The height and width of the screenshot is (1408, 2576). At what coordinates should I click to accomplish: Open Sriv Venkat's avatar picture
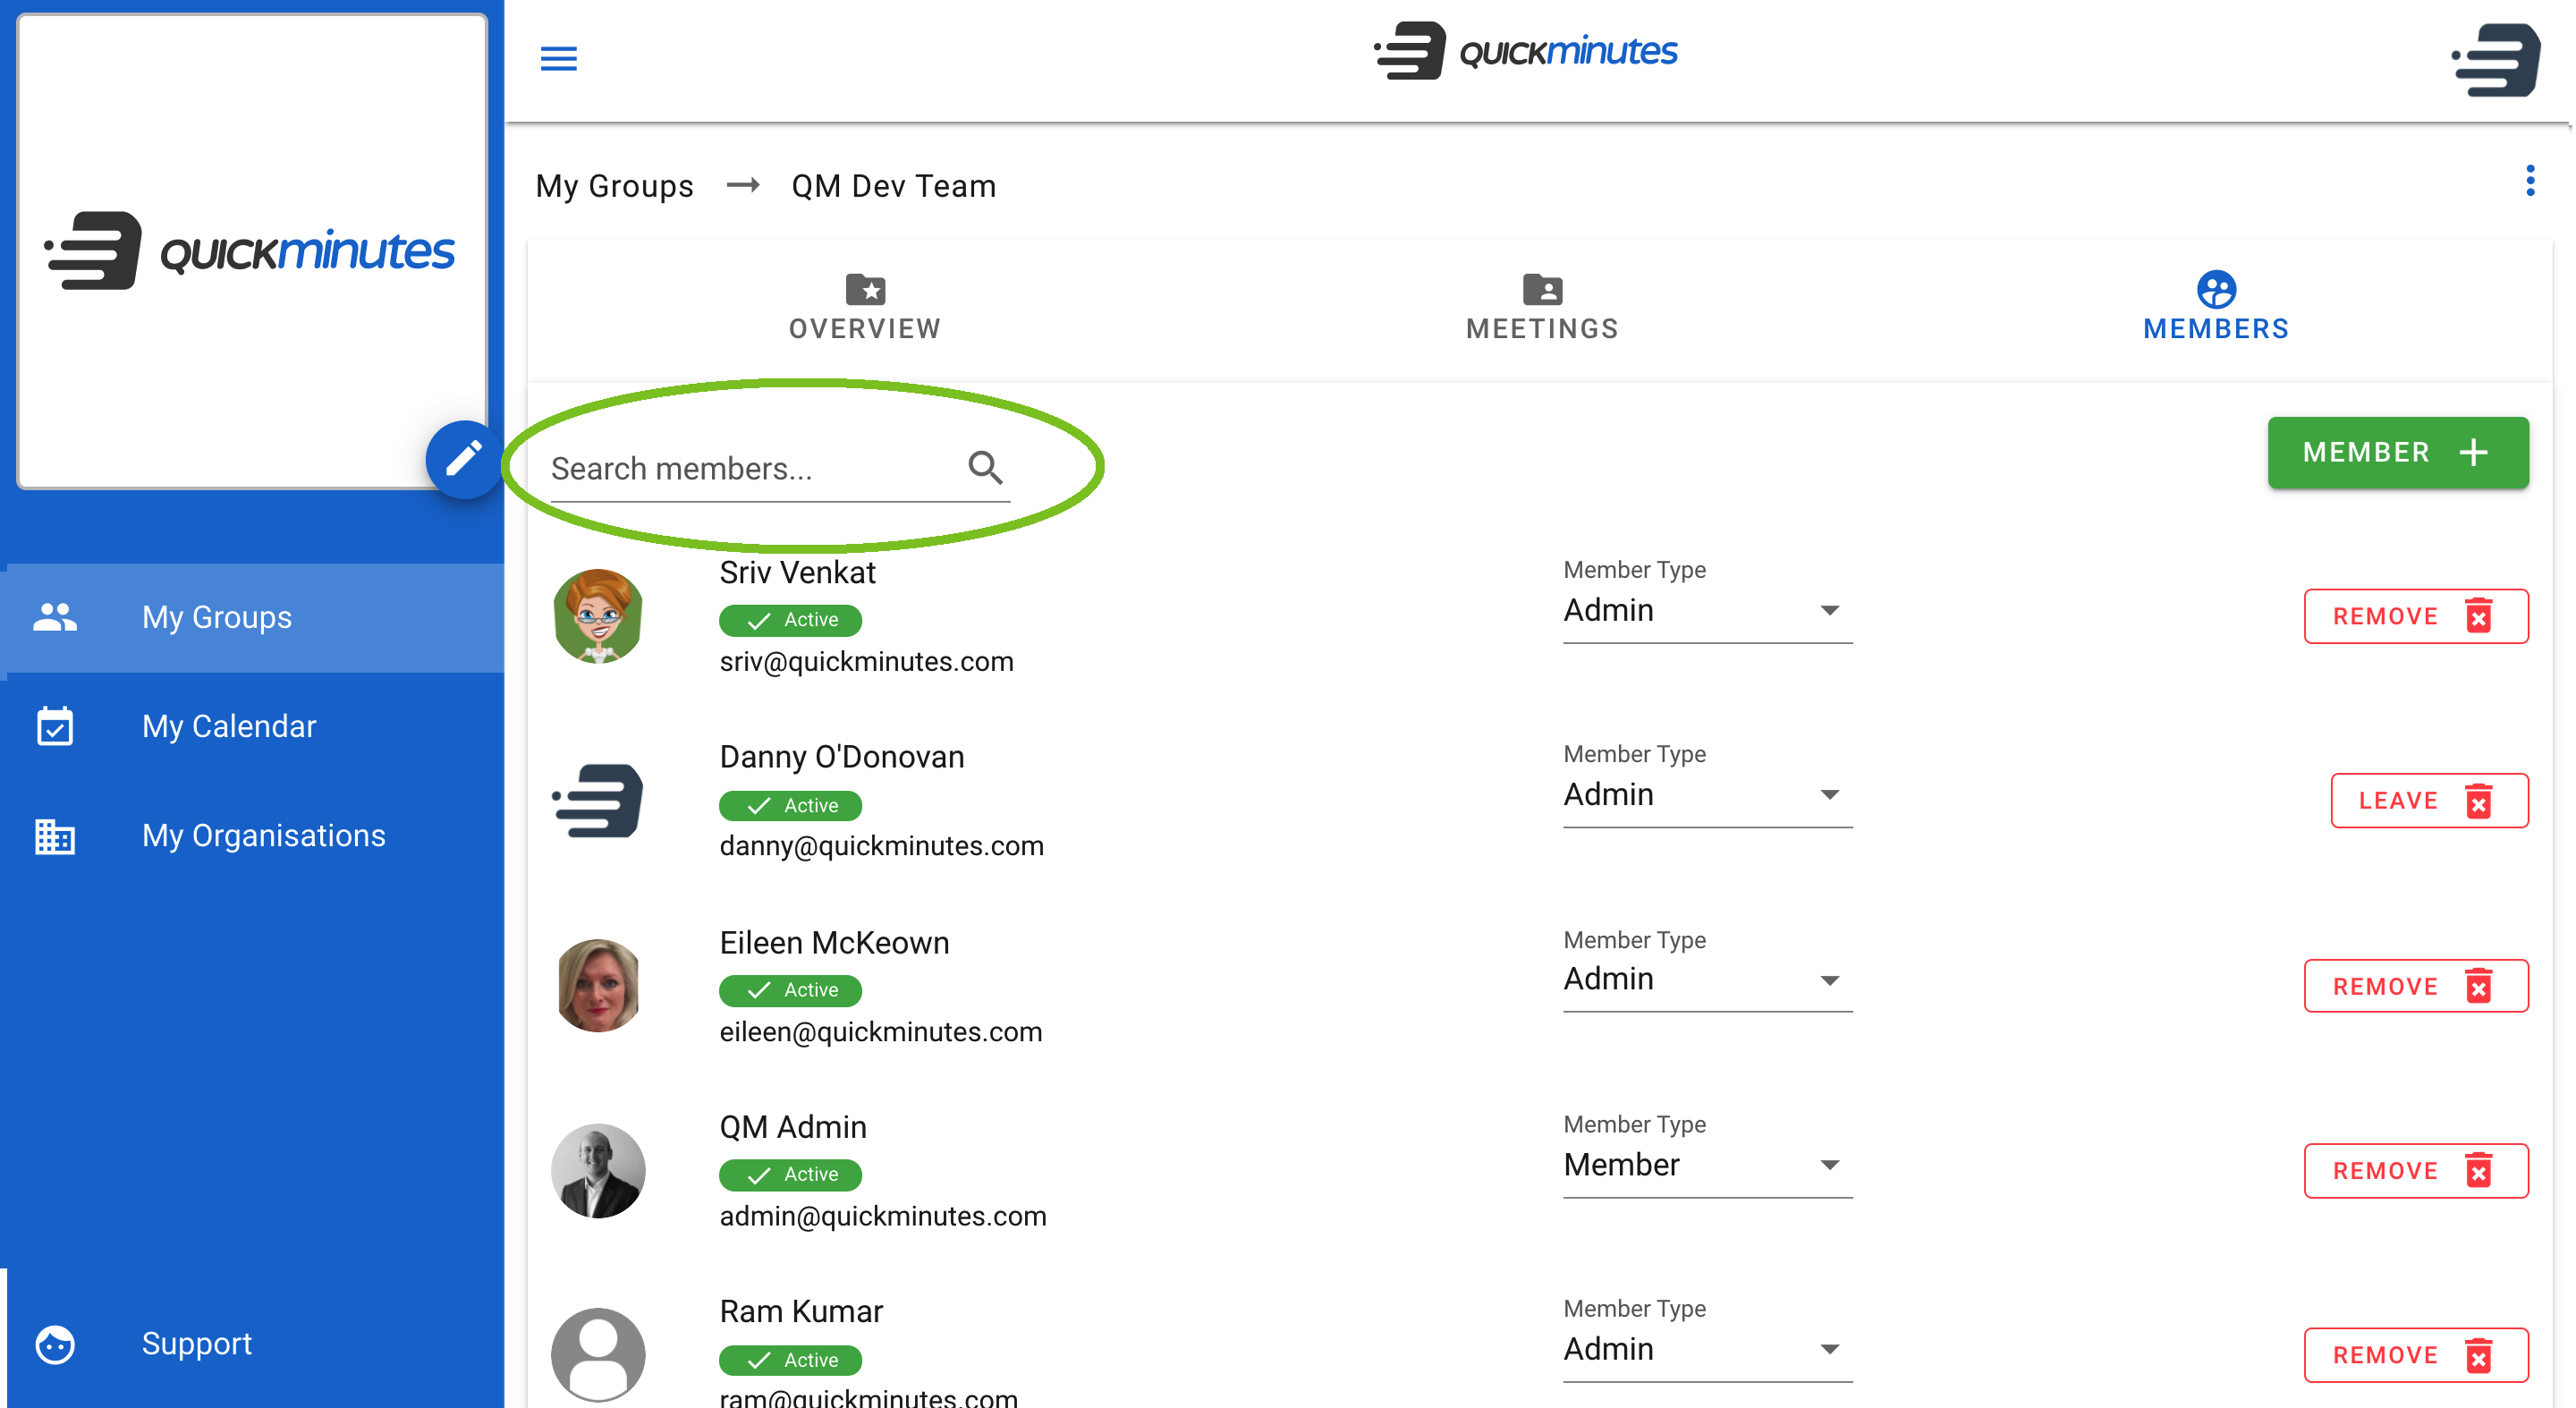tap(598, 616)
